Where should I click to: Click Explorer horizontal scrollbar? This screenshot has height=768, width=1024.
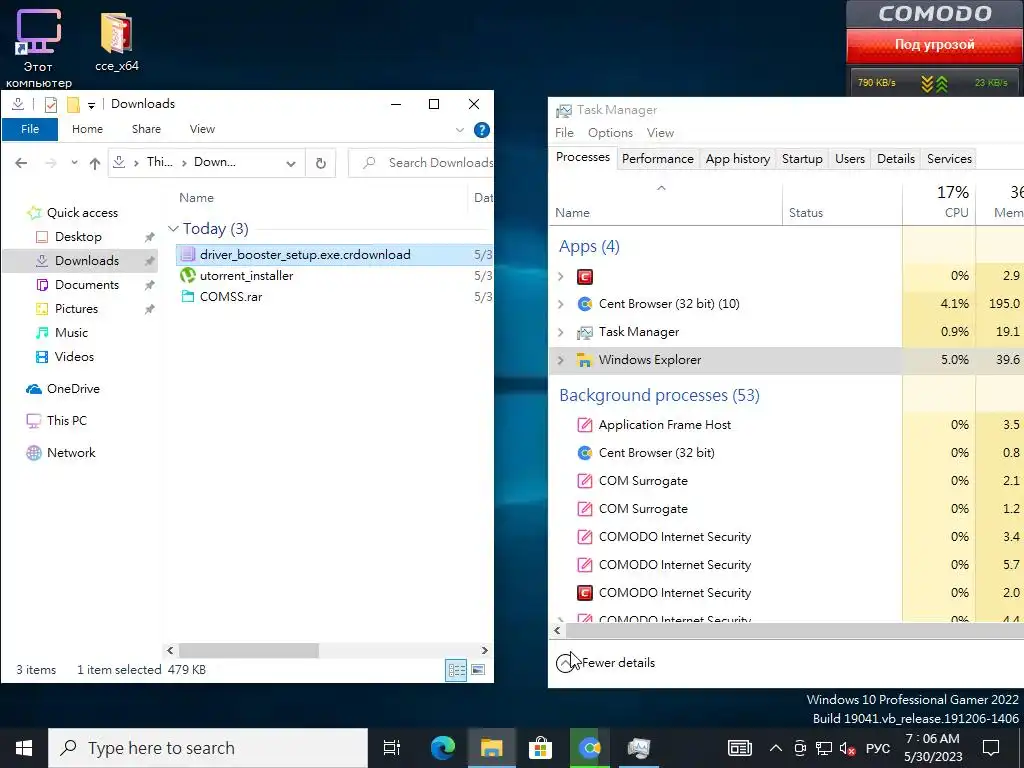(249, 650)
